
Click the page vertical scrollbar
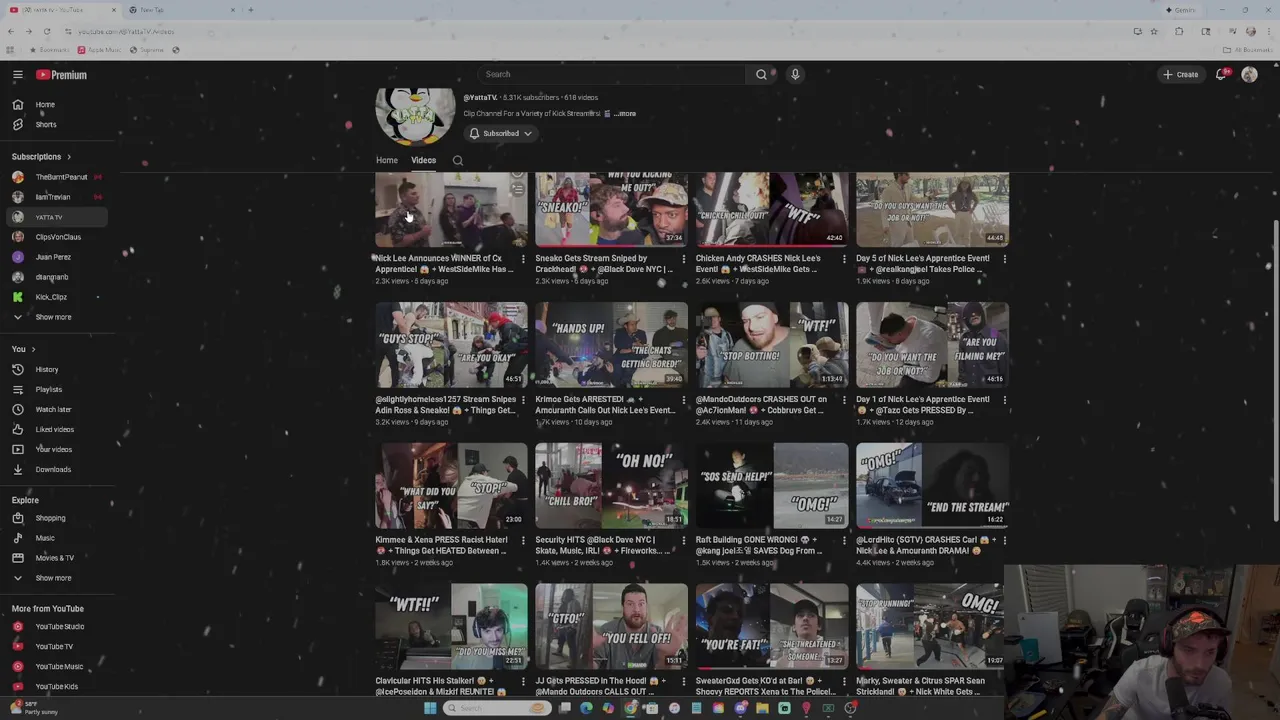pos(1275,370)
